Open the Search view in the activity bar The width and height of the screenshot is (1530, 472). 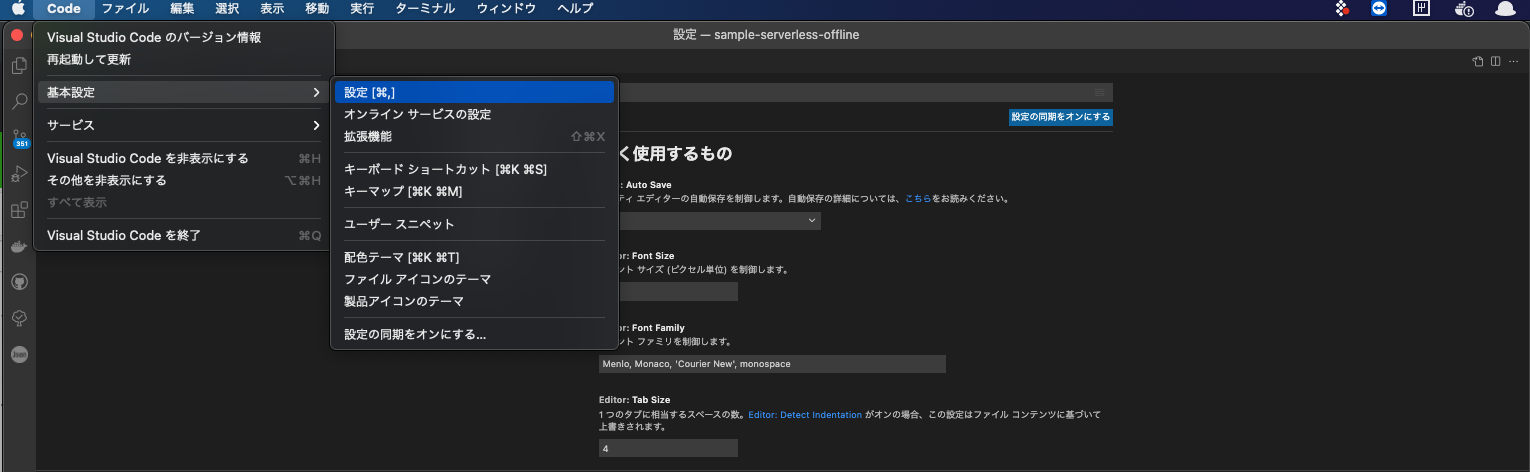click(x=19, y=102)
